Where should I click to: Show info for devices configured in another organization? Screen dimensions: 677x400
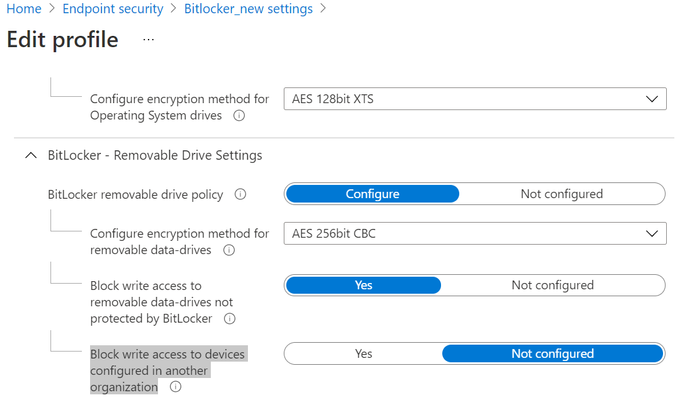175,387
